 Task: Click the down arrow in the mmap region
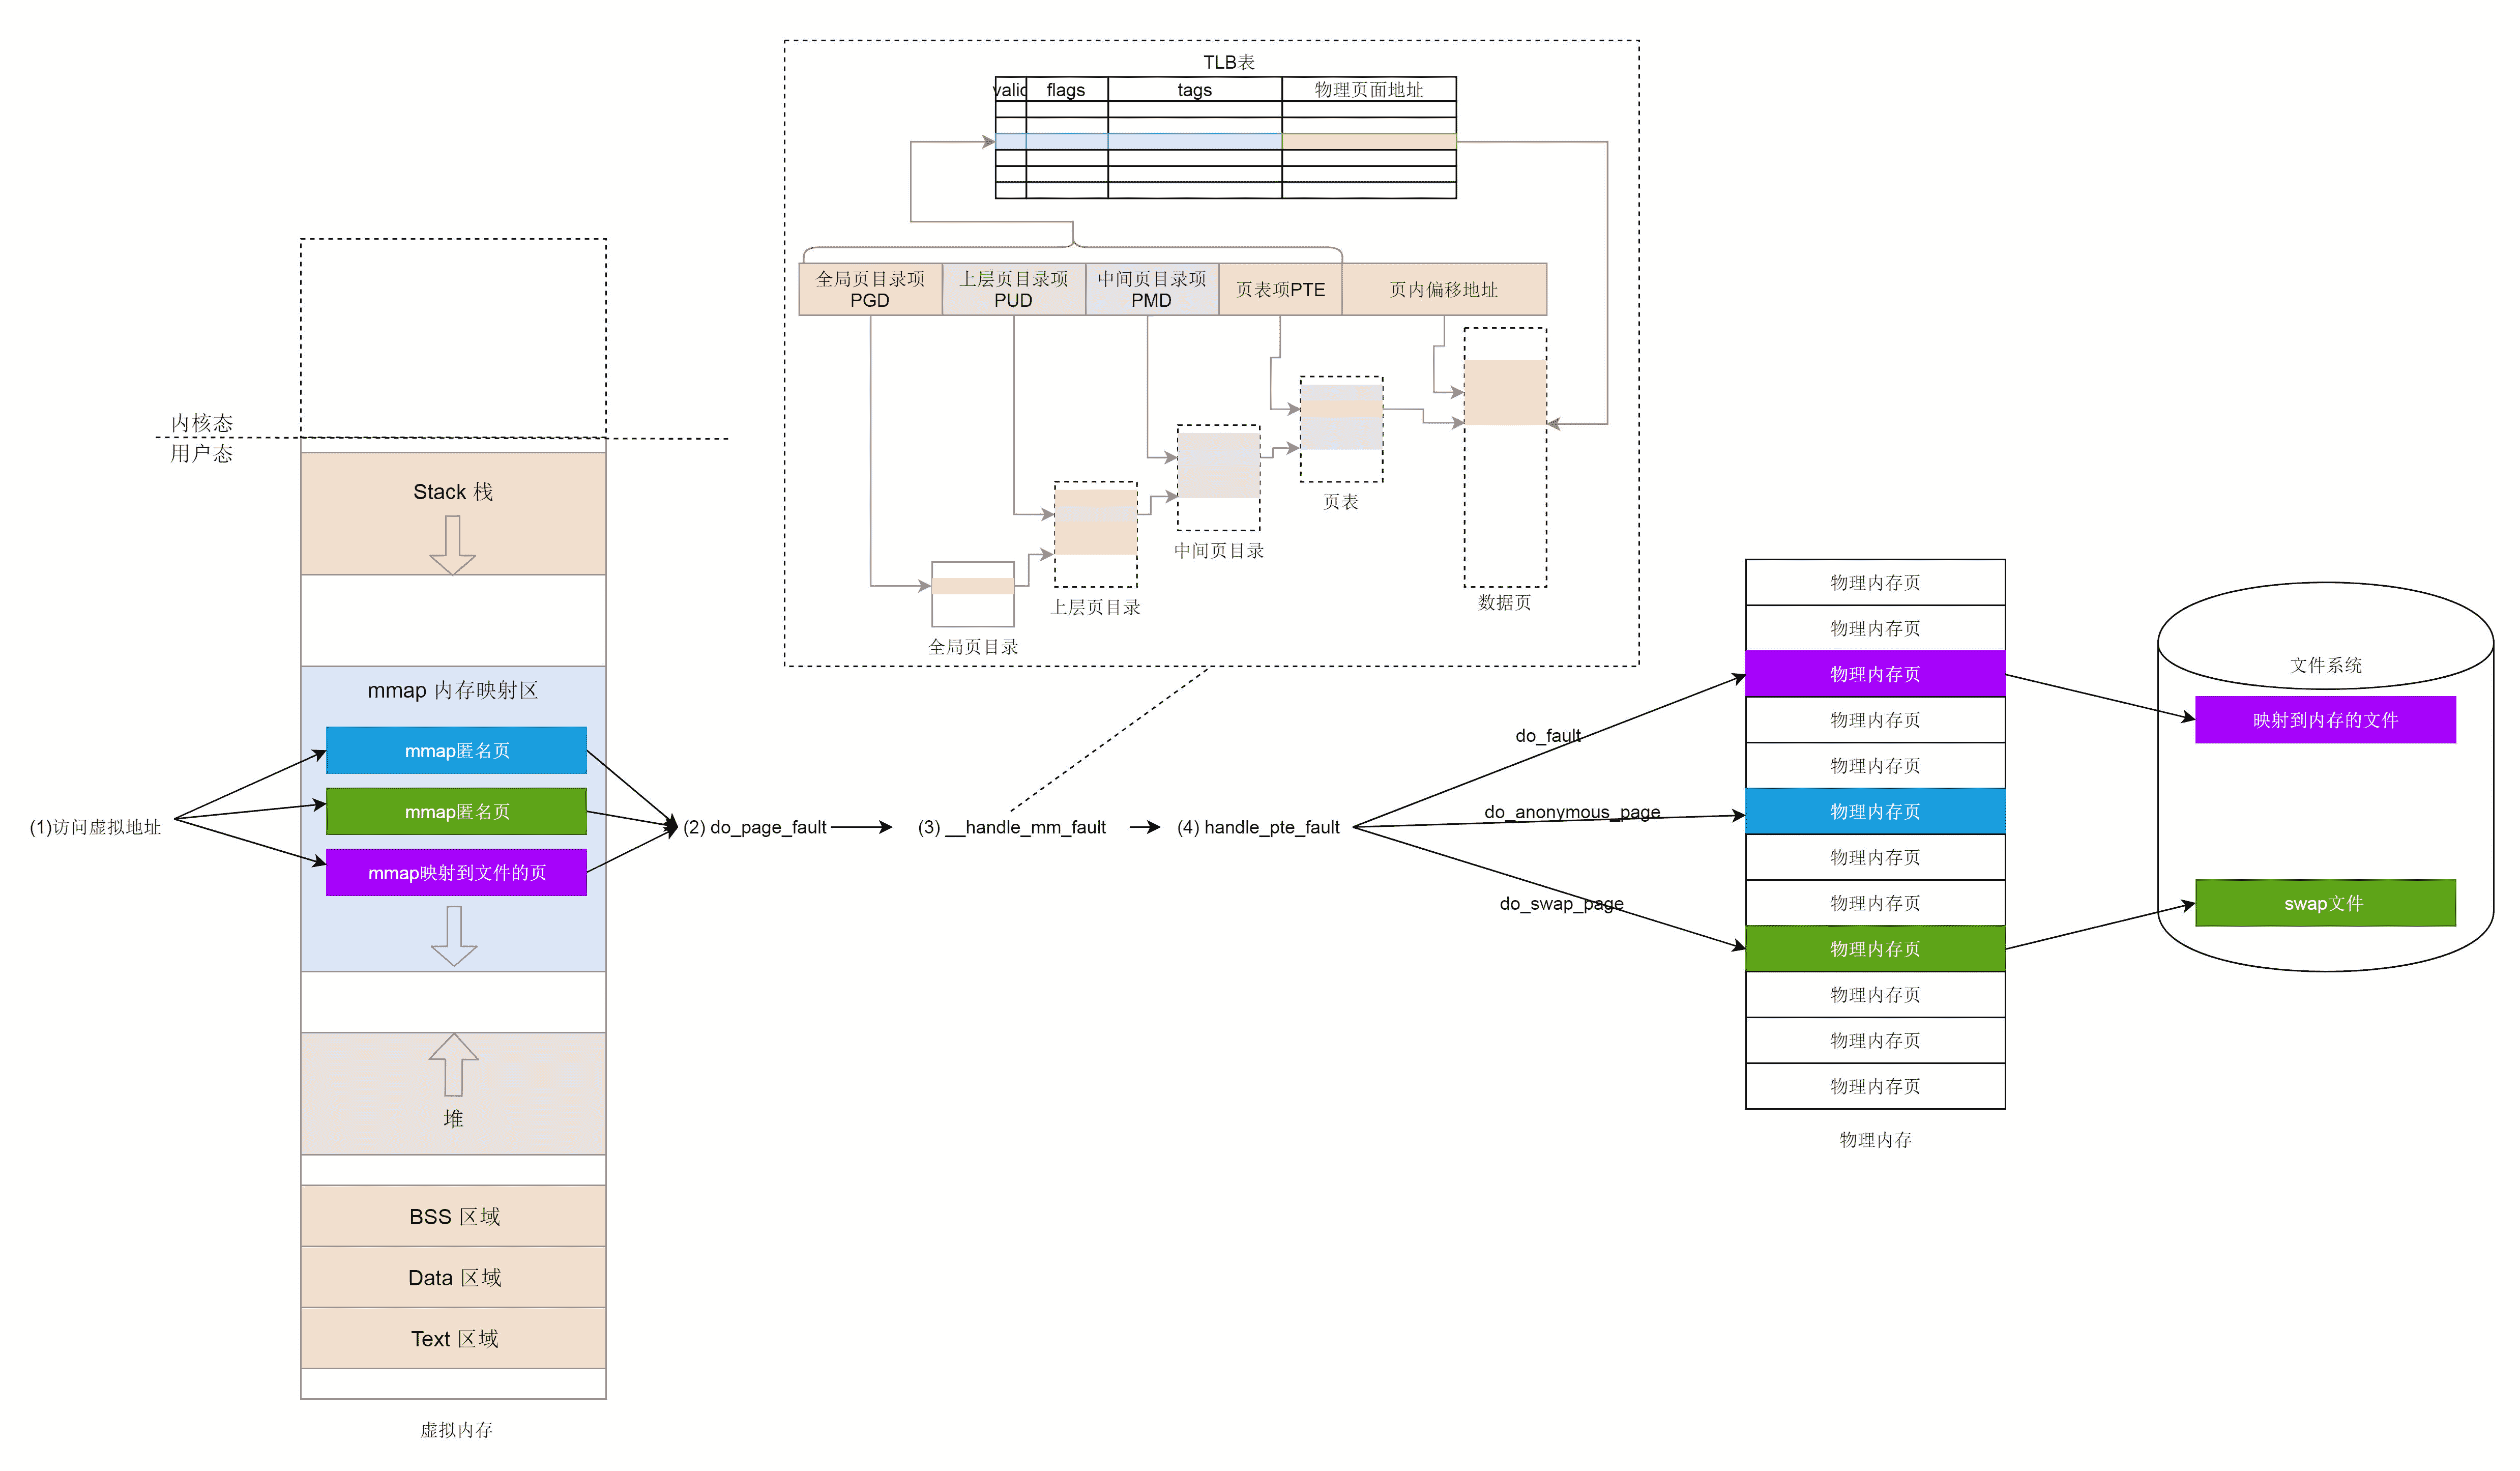tap(453, 935)
